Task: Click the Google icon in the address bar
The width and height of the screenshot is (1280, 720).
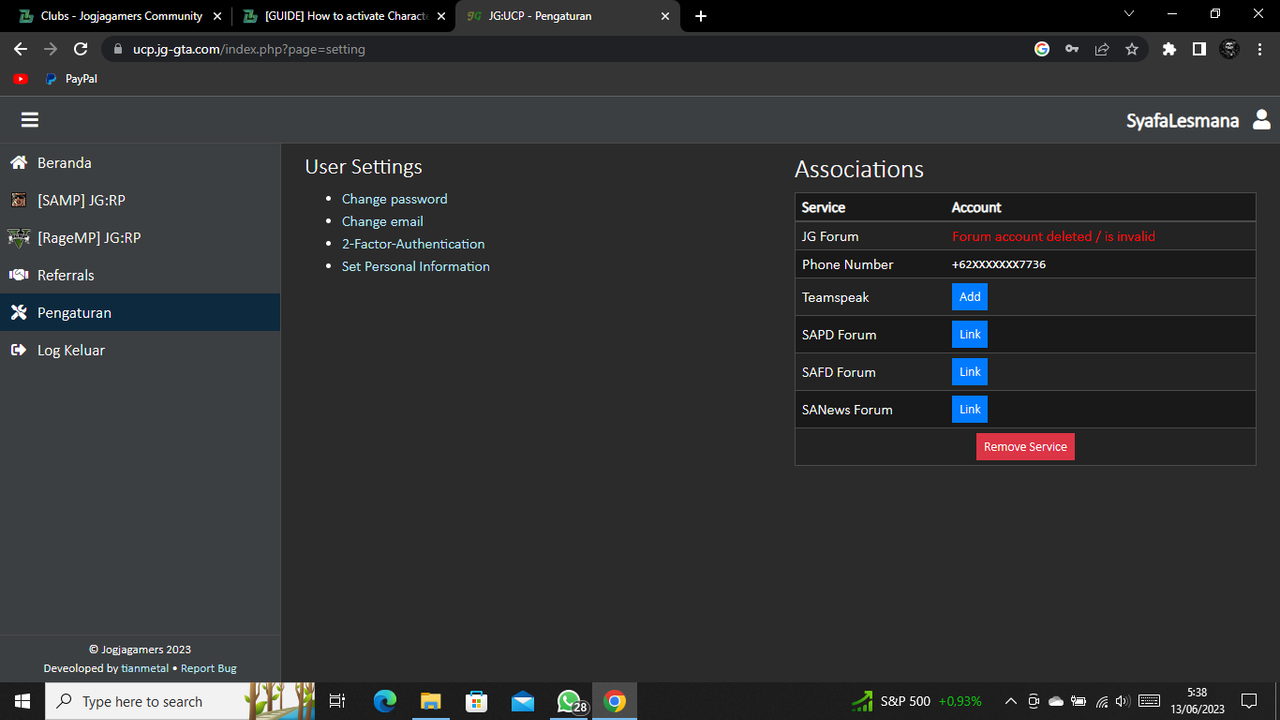Action: coord(1042,49)
